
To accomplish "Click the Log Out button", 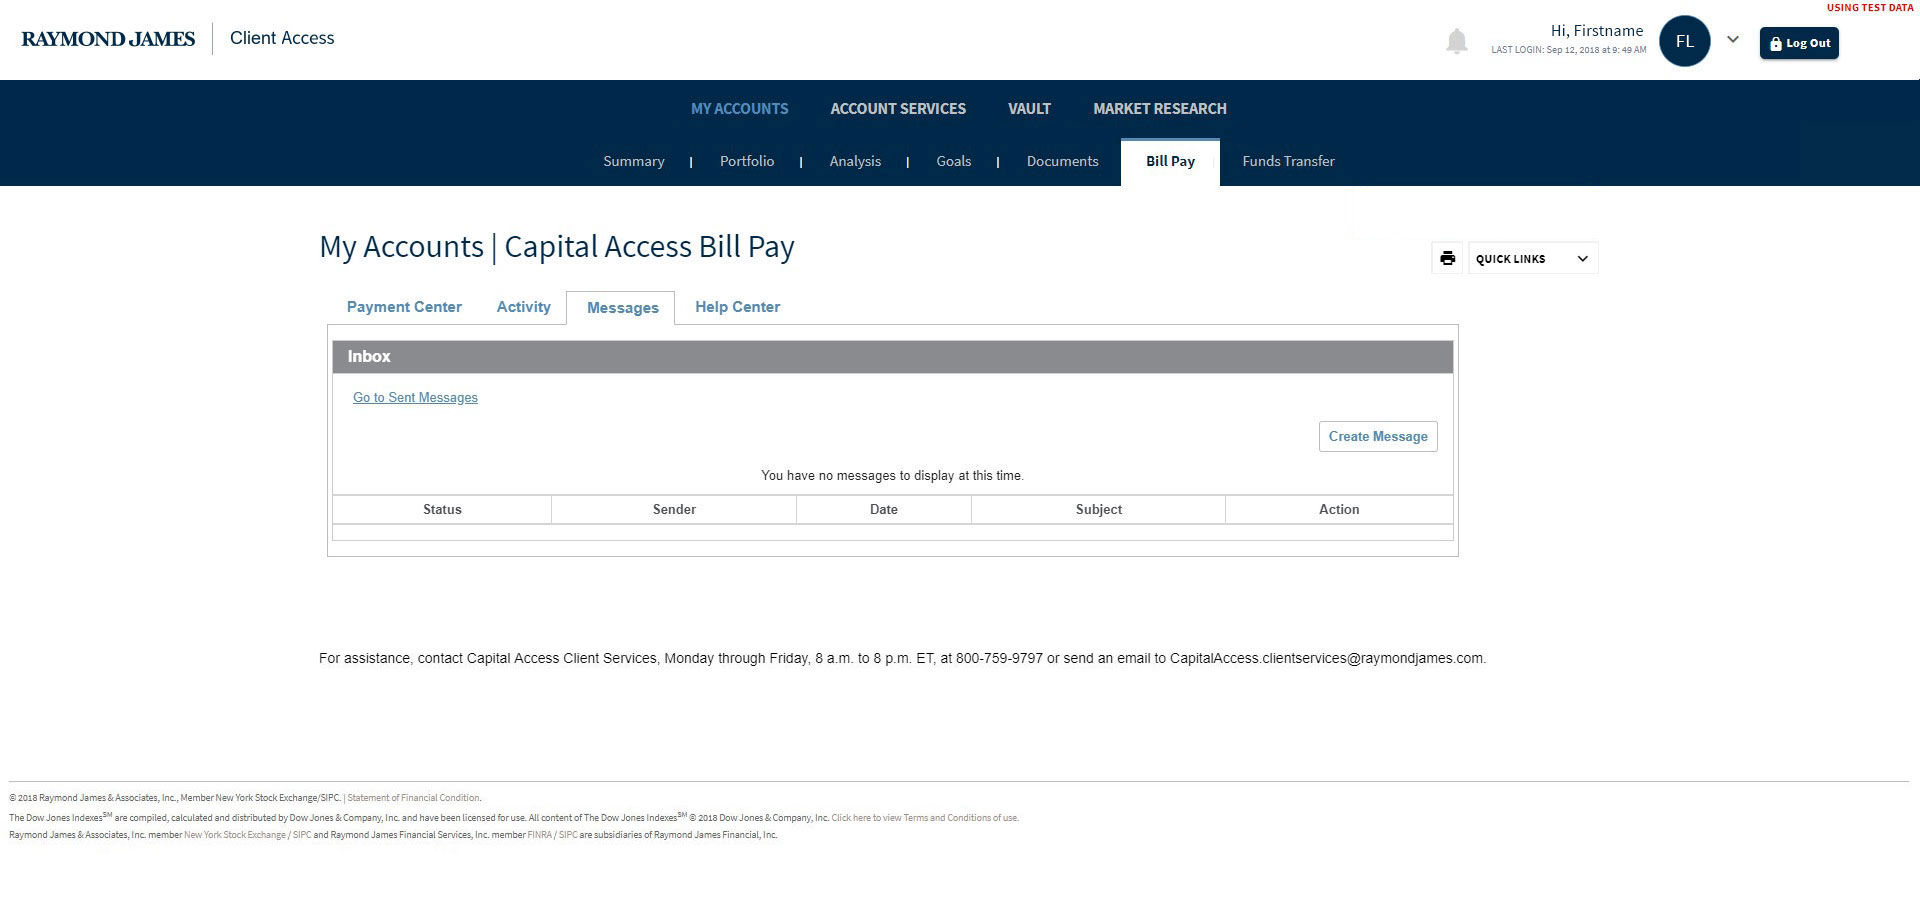I will pos(1799,43).
